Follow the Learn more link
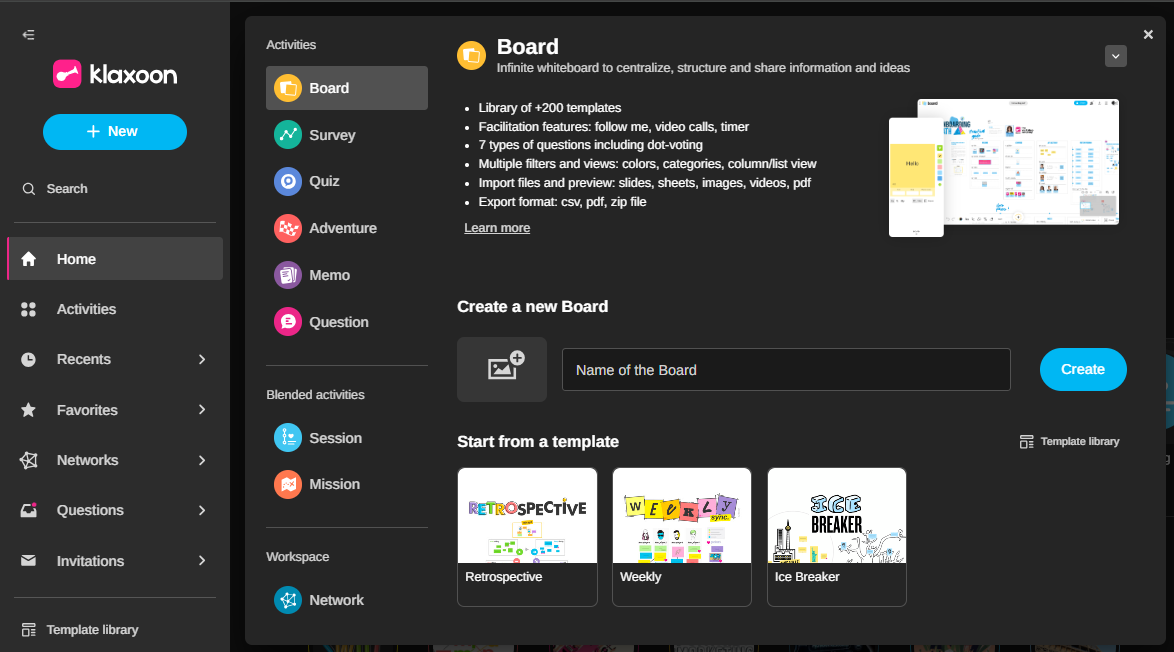This screenshot has width=1174, height=652. click(x=497, y=228)
